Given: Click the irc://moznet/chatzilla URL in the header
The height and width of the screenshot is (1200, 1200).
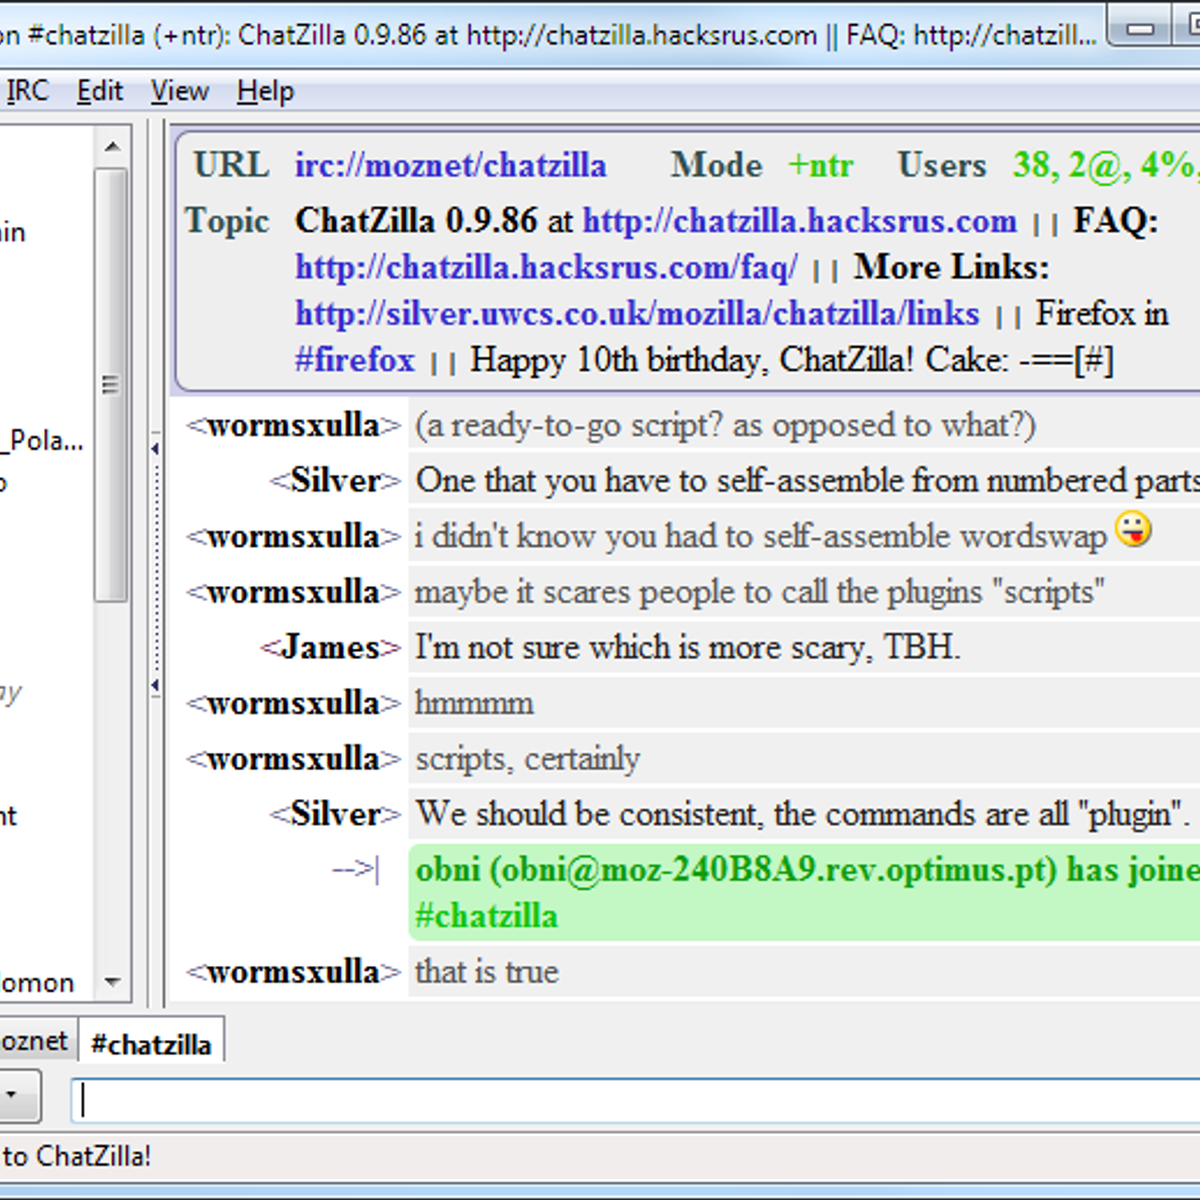Looking at the screenshot, I should [451, 165].
